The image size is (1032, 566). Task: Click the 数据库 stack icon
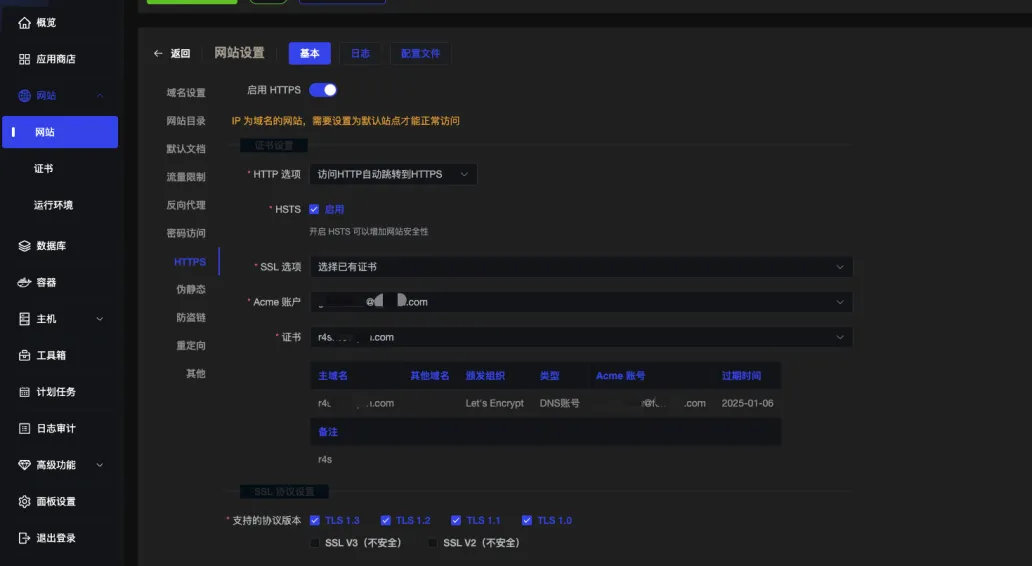point(25,246)
